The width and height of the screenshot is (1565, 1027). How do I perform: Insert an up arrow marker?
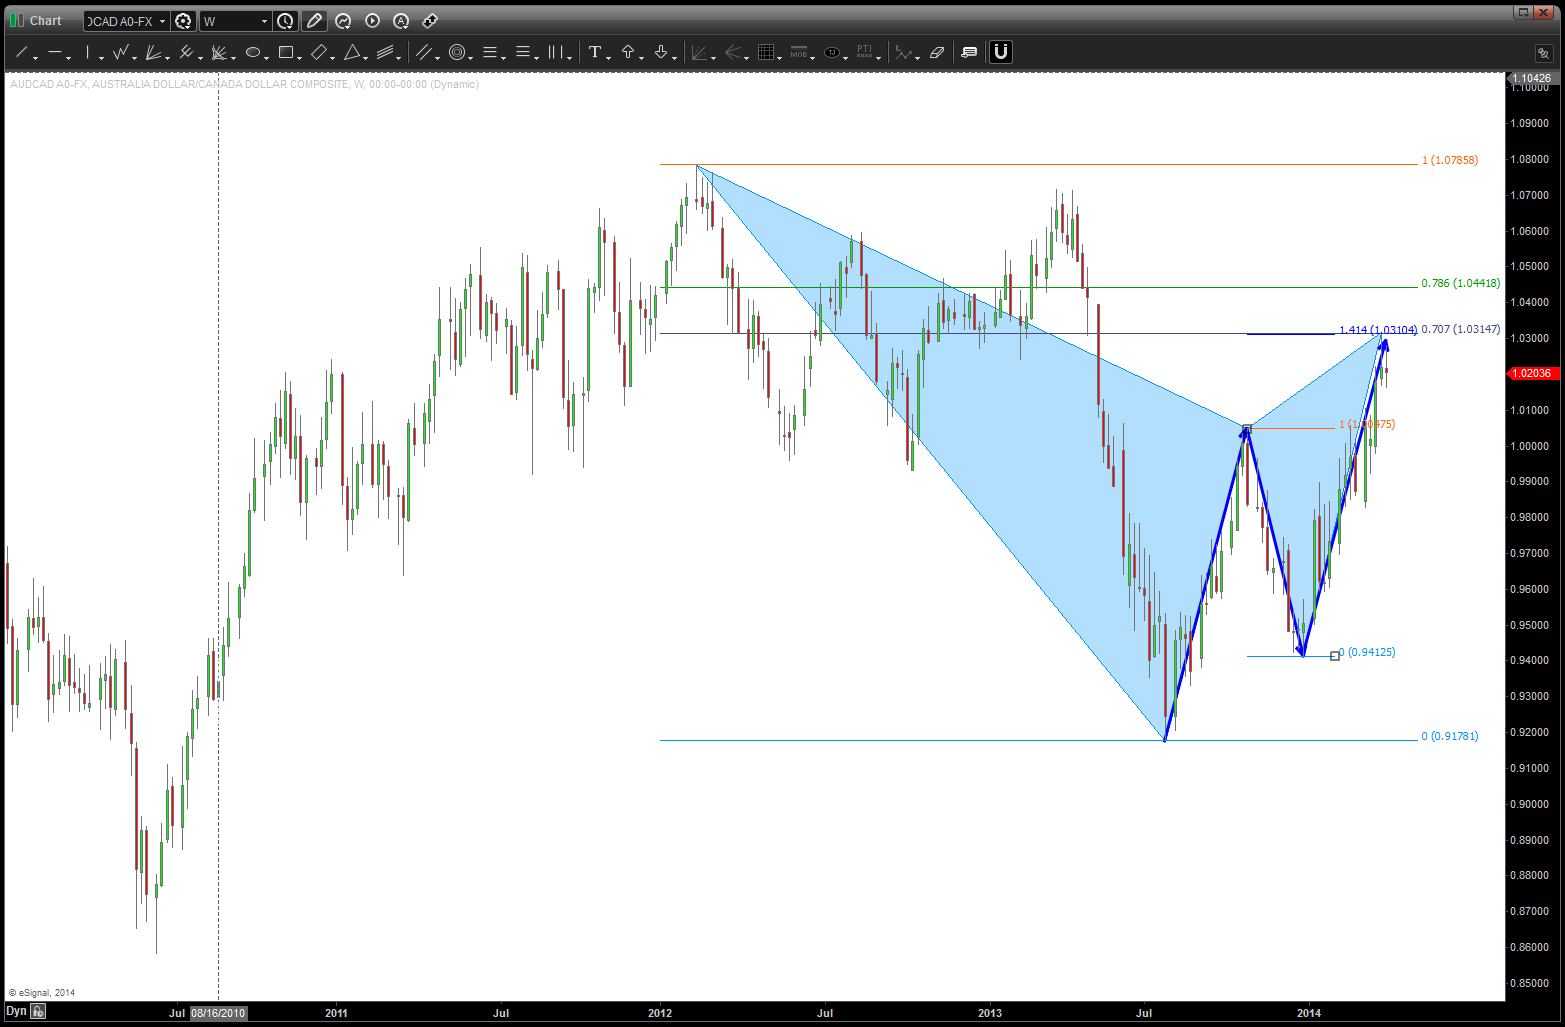click(628, 52)
